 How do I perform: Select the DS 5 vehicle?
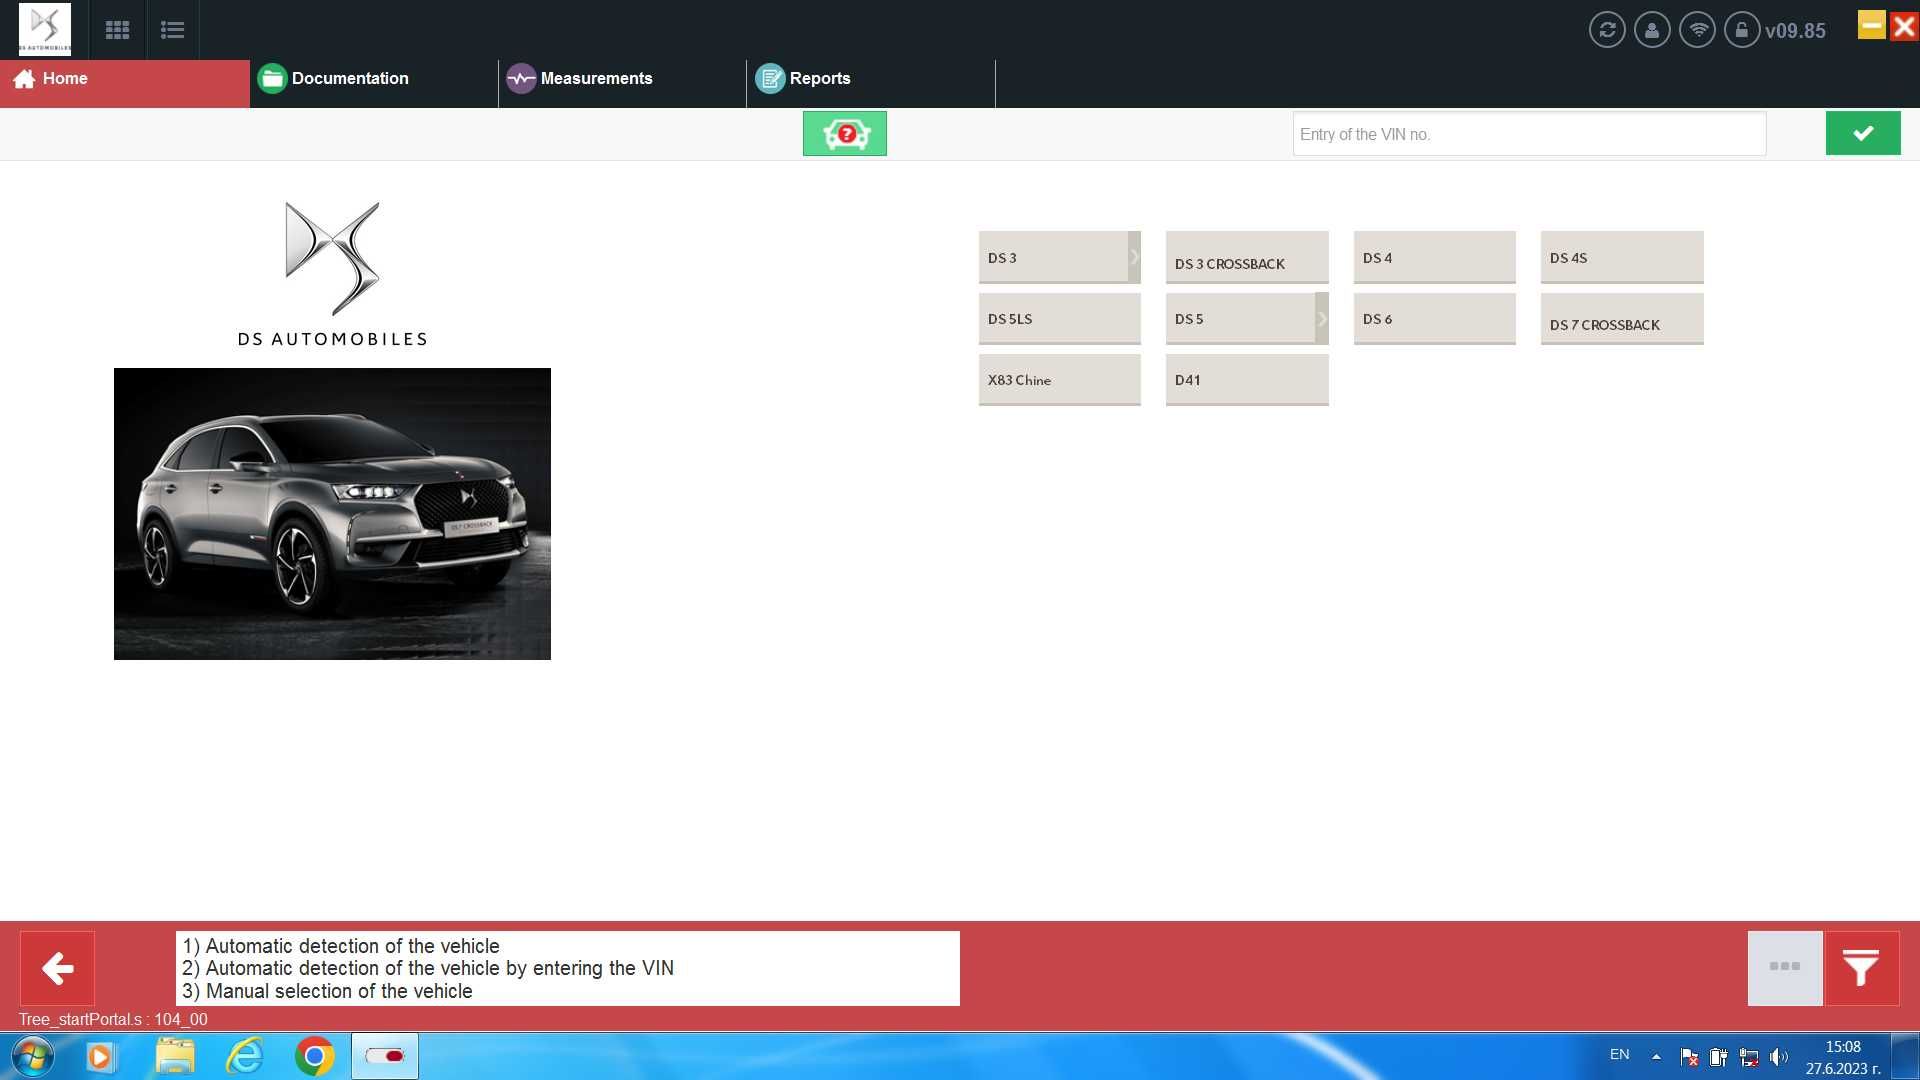(1241, 318)
